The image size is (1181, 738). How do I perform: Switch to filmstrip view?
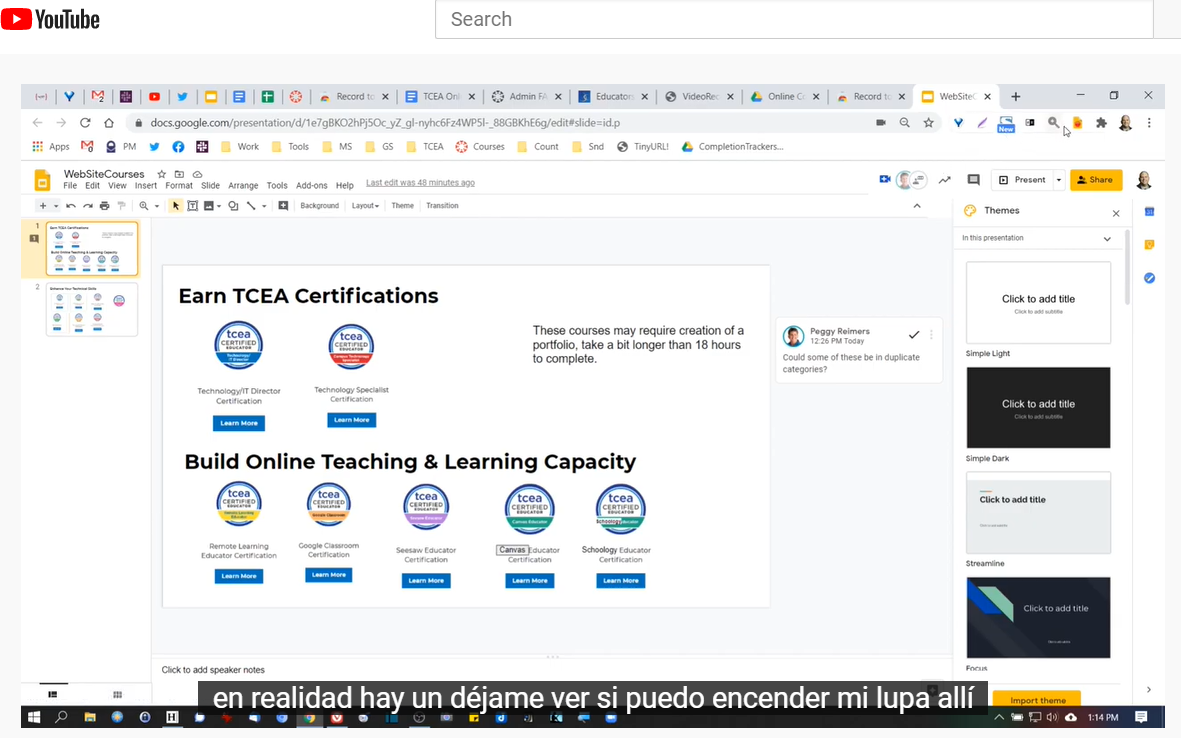point(53,694)
